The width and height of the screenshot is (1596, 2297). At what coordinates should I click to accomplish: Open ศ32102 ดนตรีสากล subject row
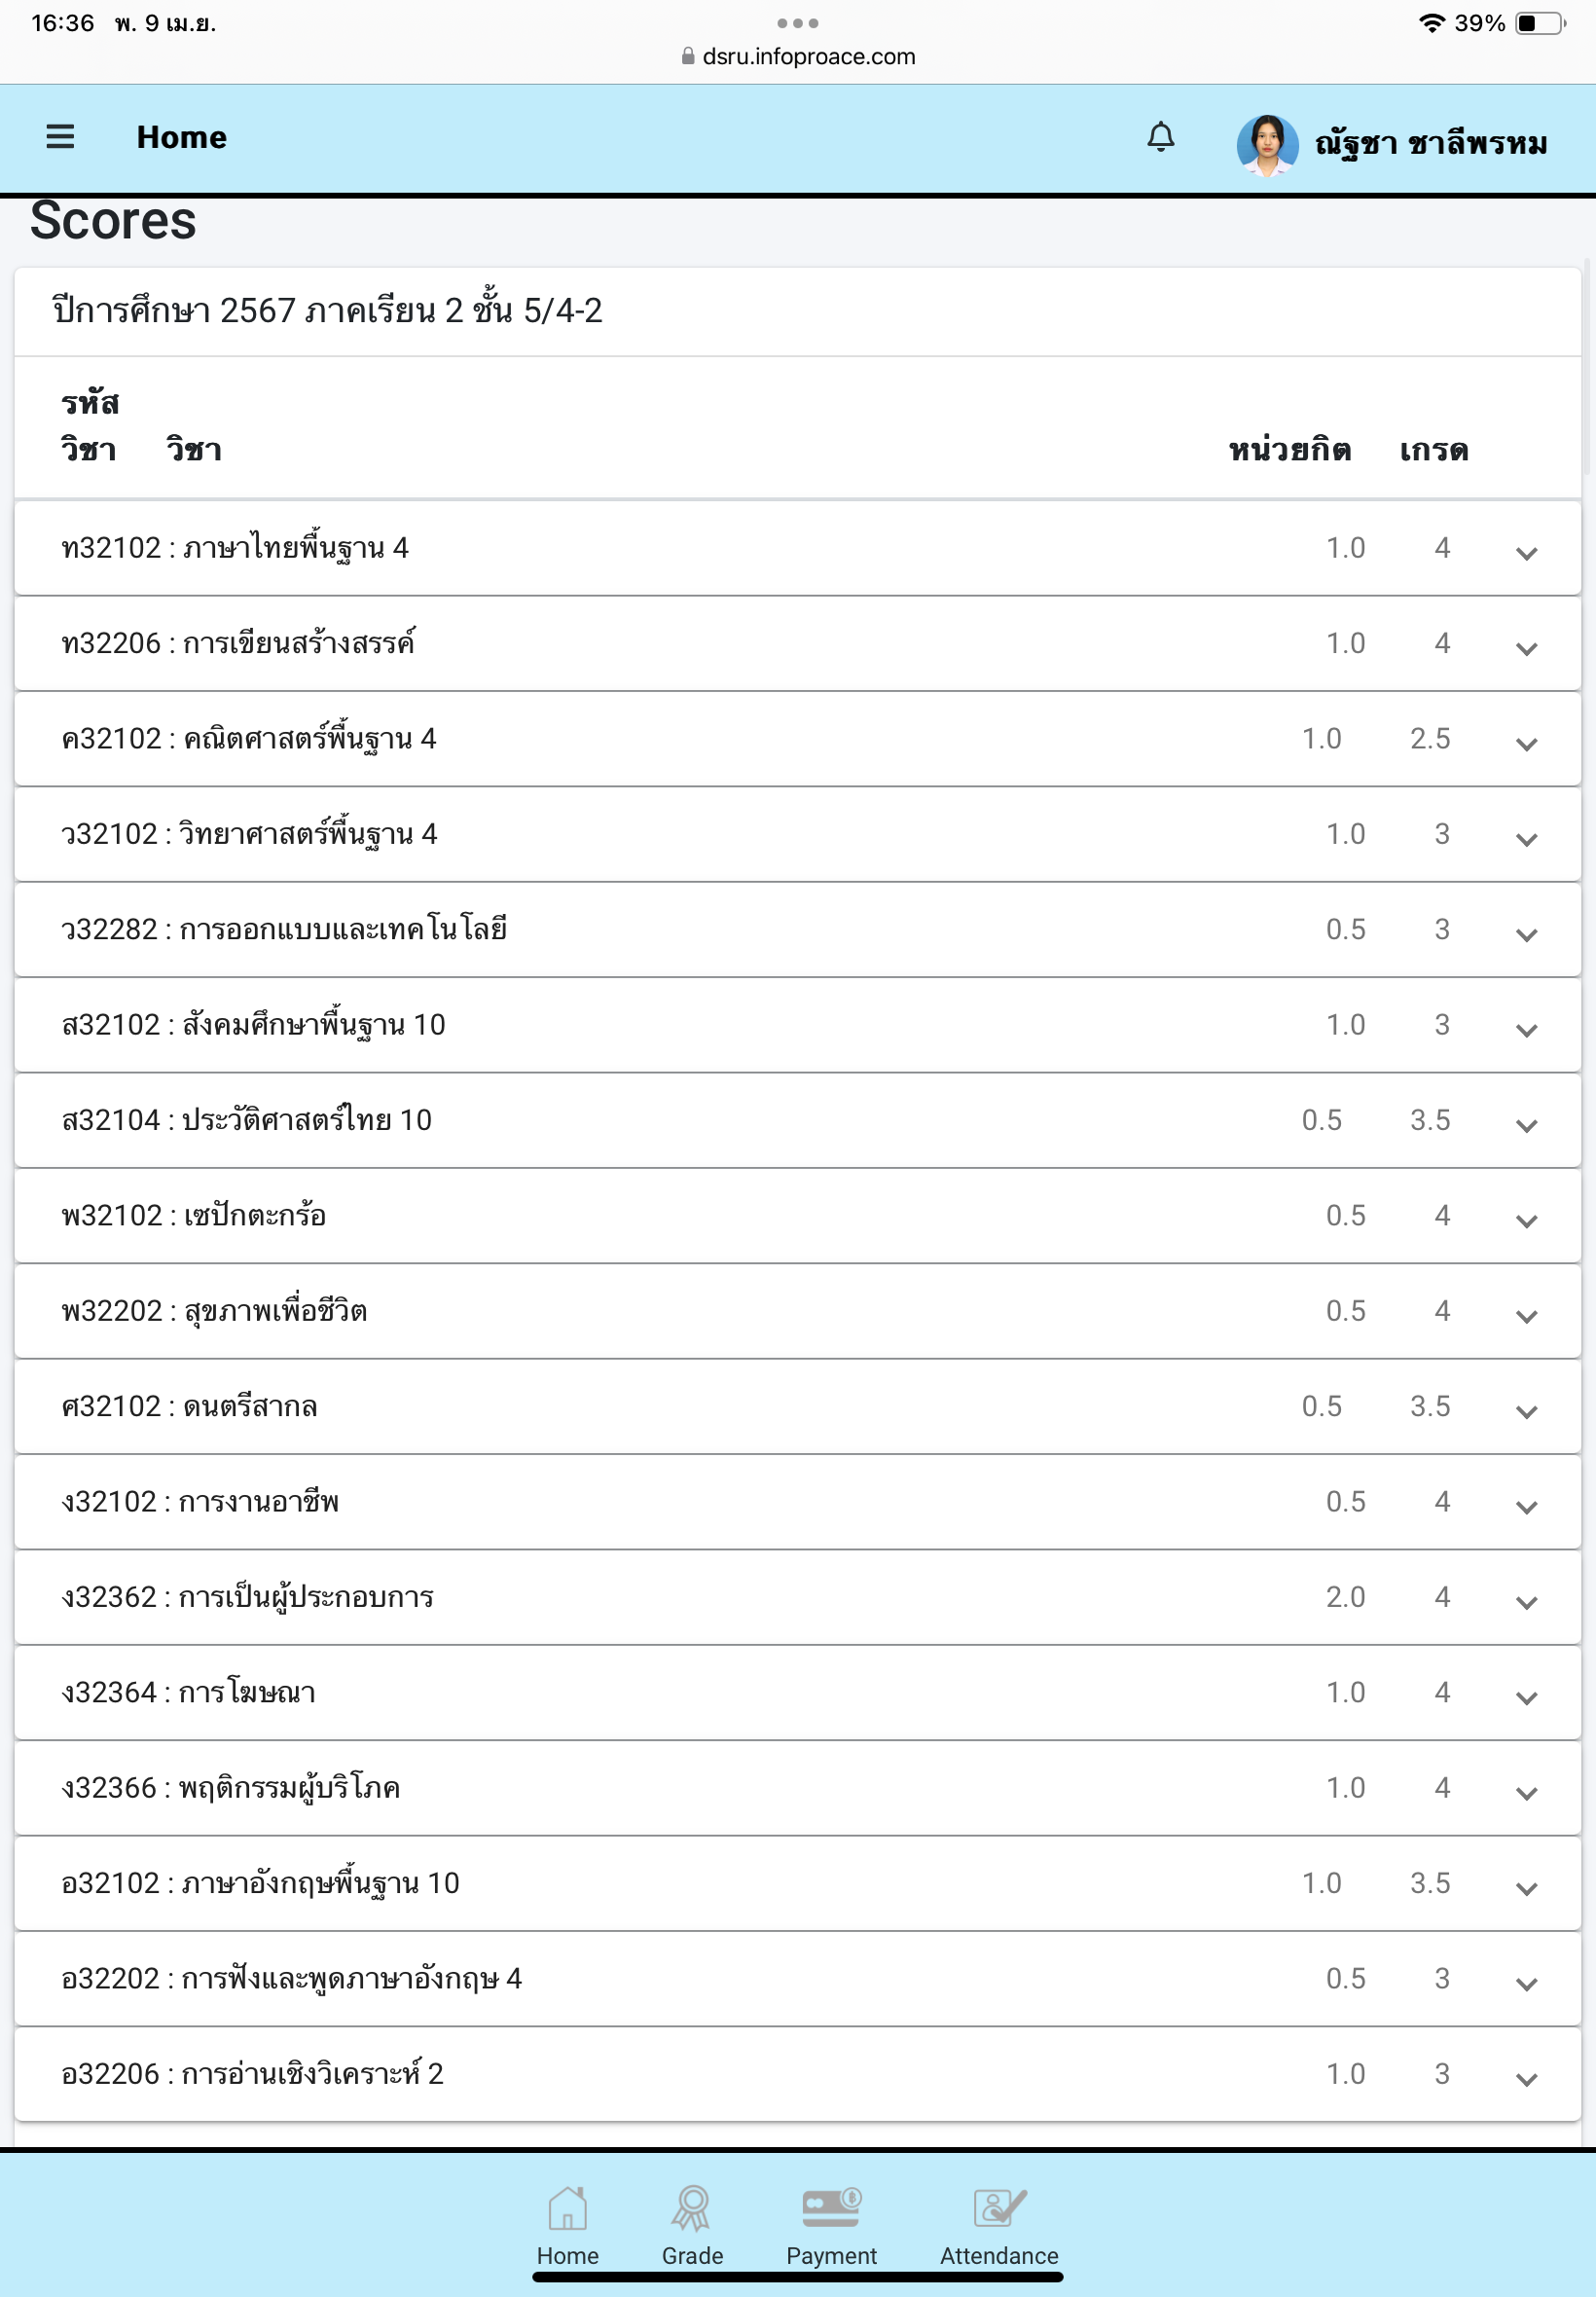pyautogui.click(x=797, y=1406)
